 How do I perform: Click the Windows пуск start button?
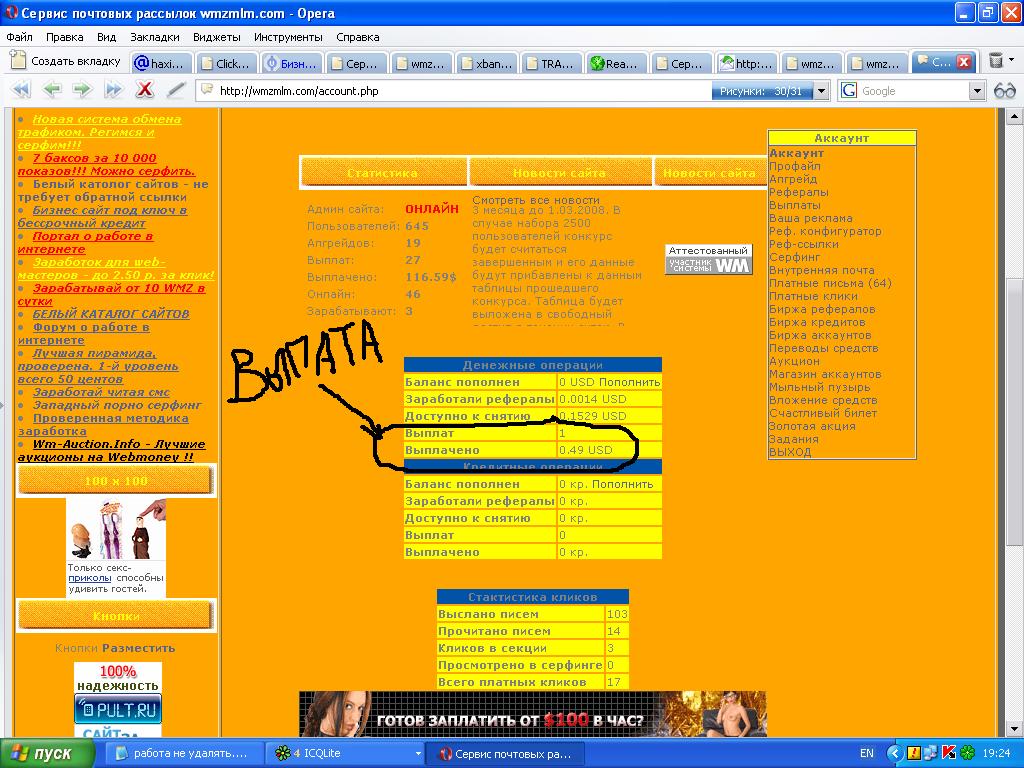tap(42, 753)
